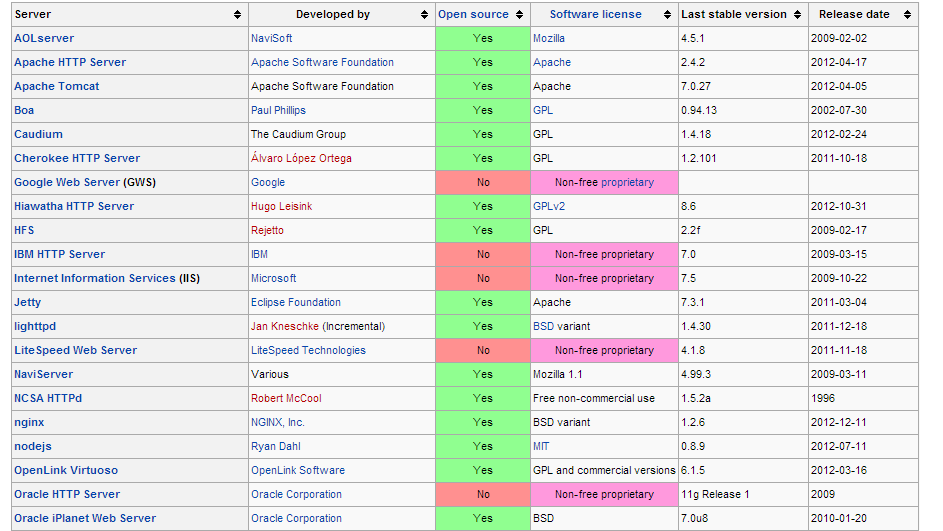
Task: Select 11g Release 1 version text
Action: point(715,494)
